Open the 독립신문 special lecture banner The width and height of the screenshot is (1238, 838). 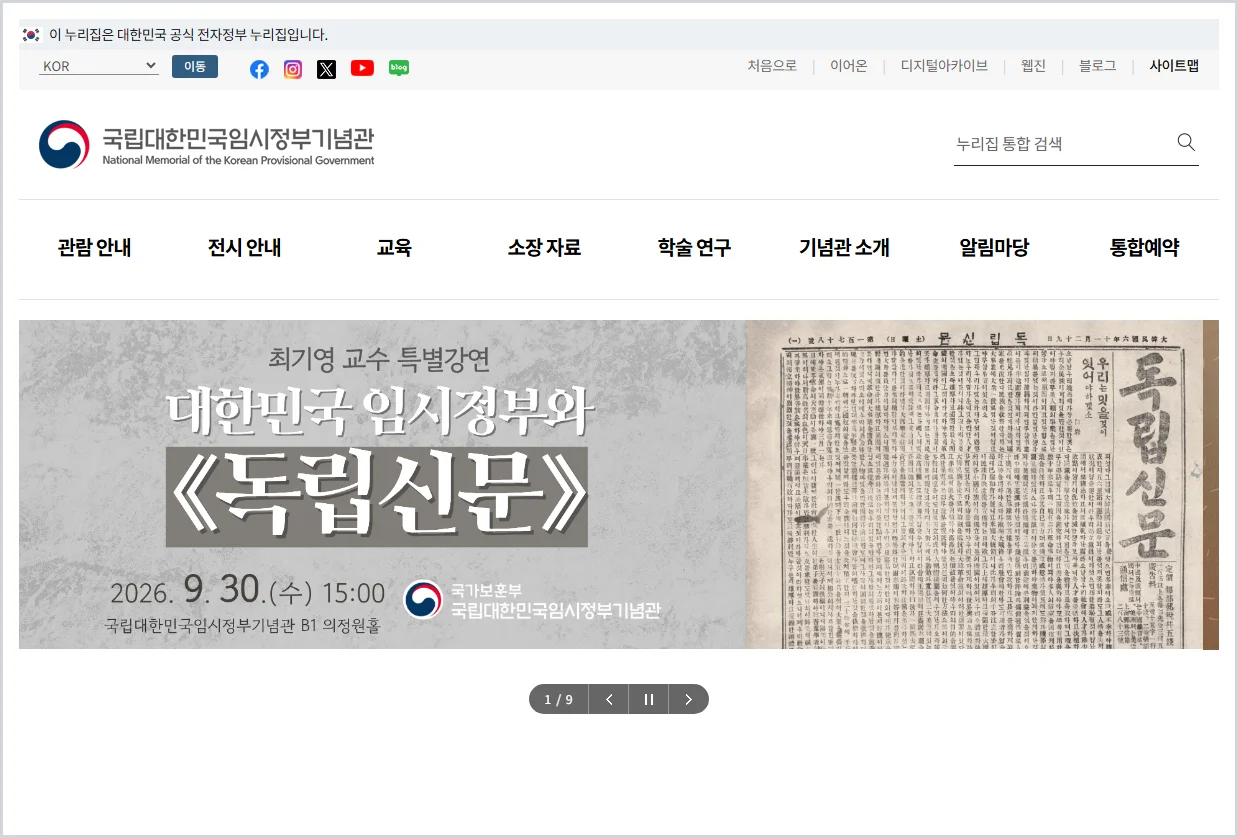click(x=619, y=484)
